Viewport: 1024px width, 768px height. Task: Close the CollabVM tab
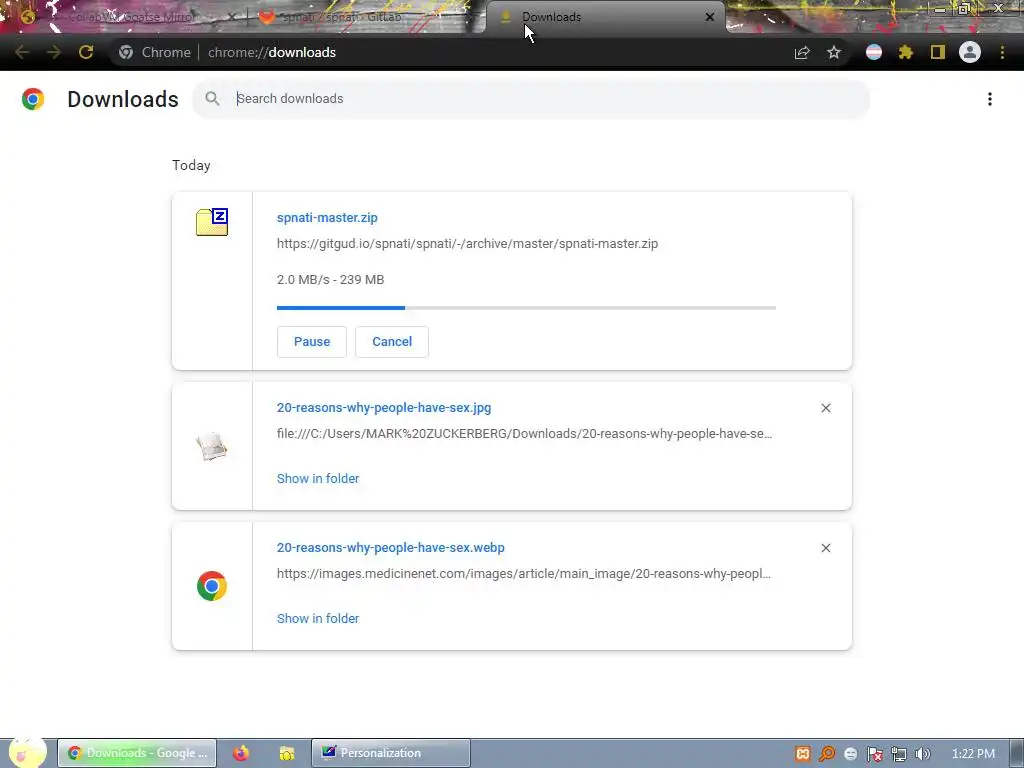[232, 17]
